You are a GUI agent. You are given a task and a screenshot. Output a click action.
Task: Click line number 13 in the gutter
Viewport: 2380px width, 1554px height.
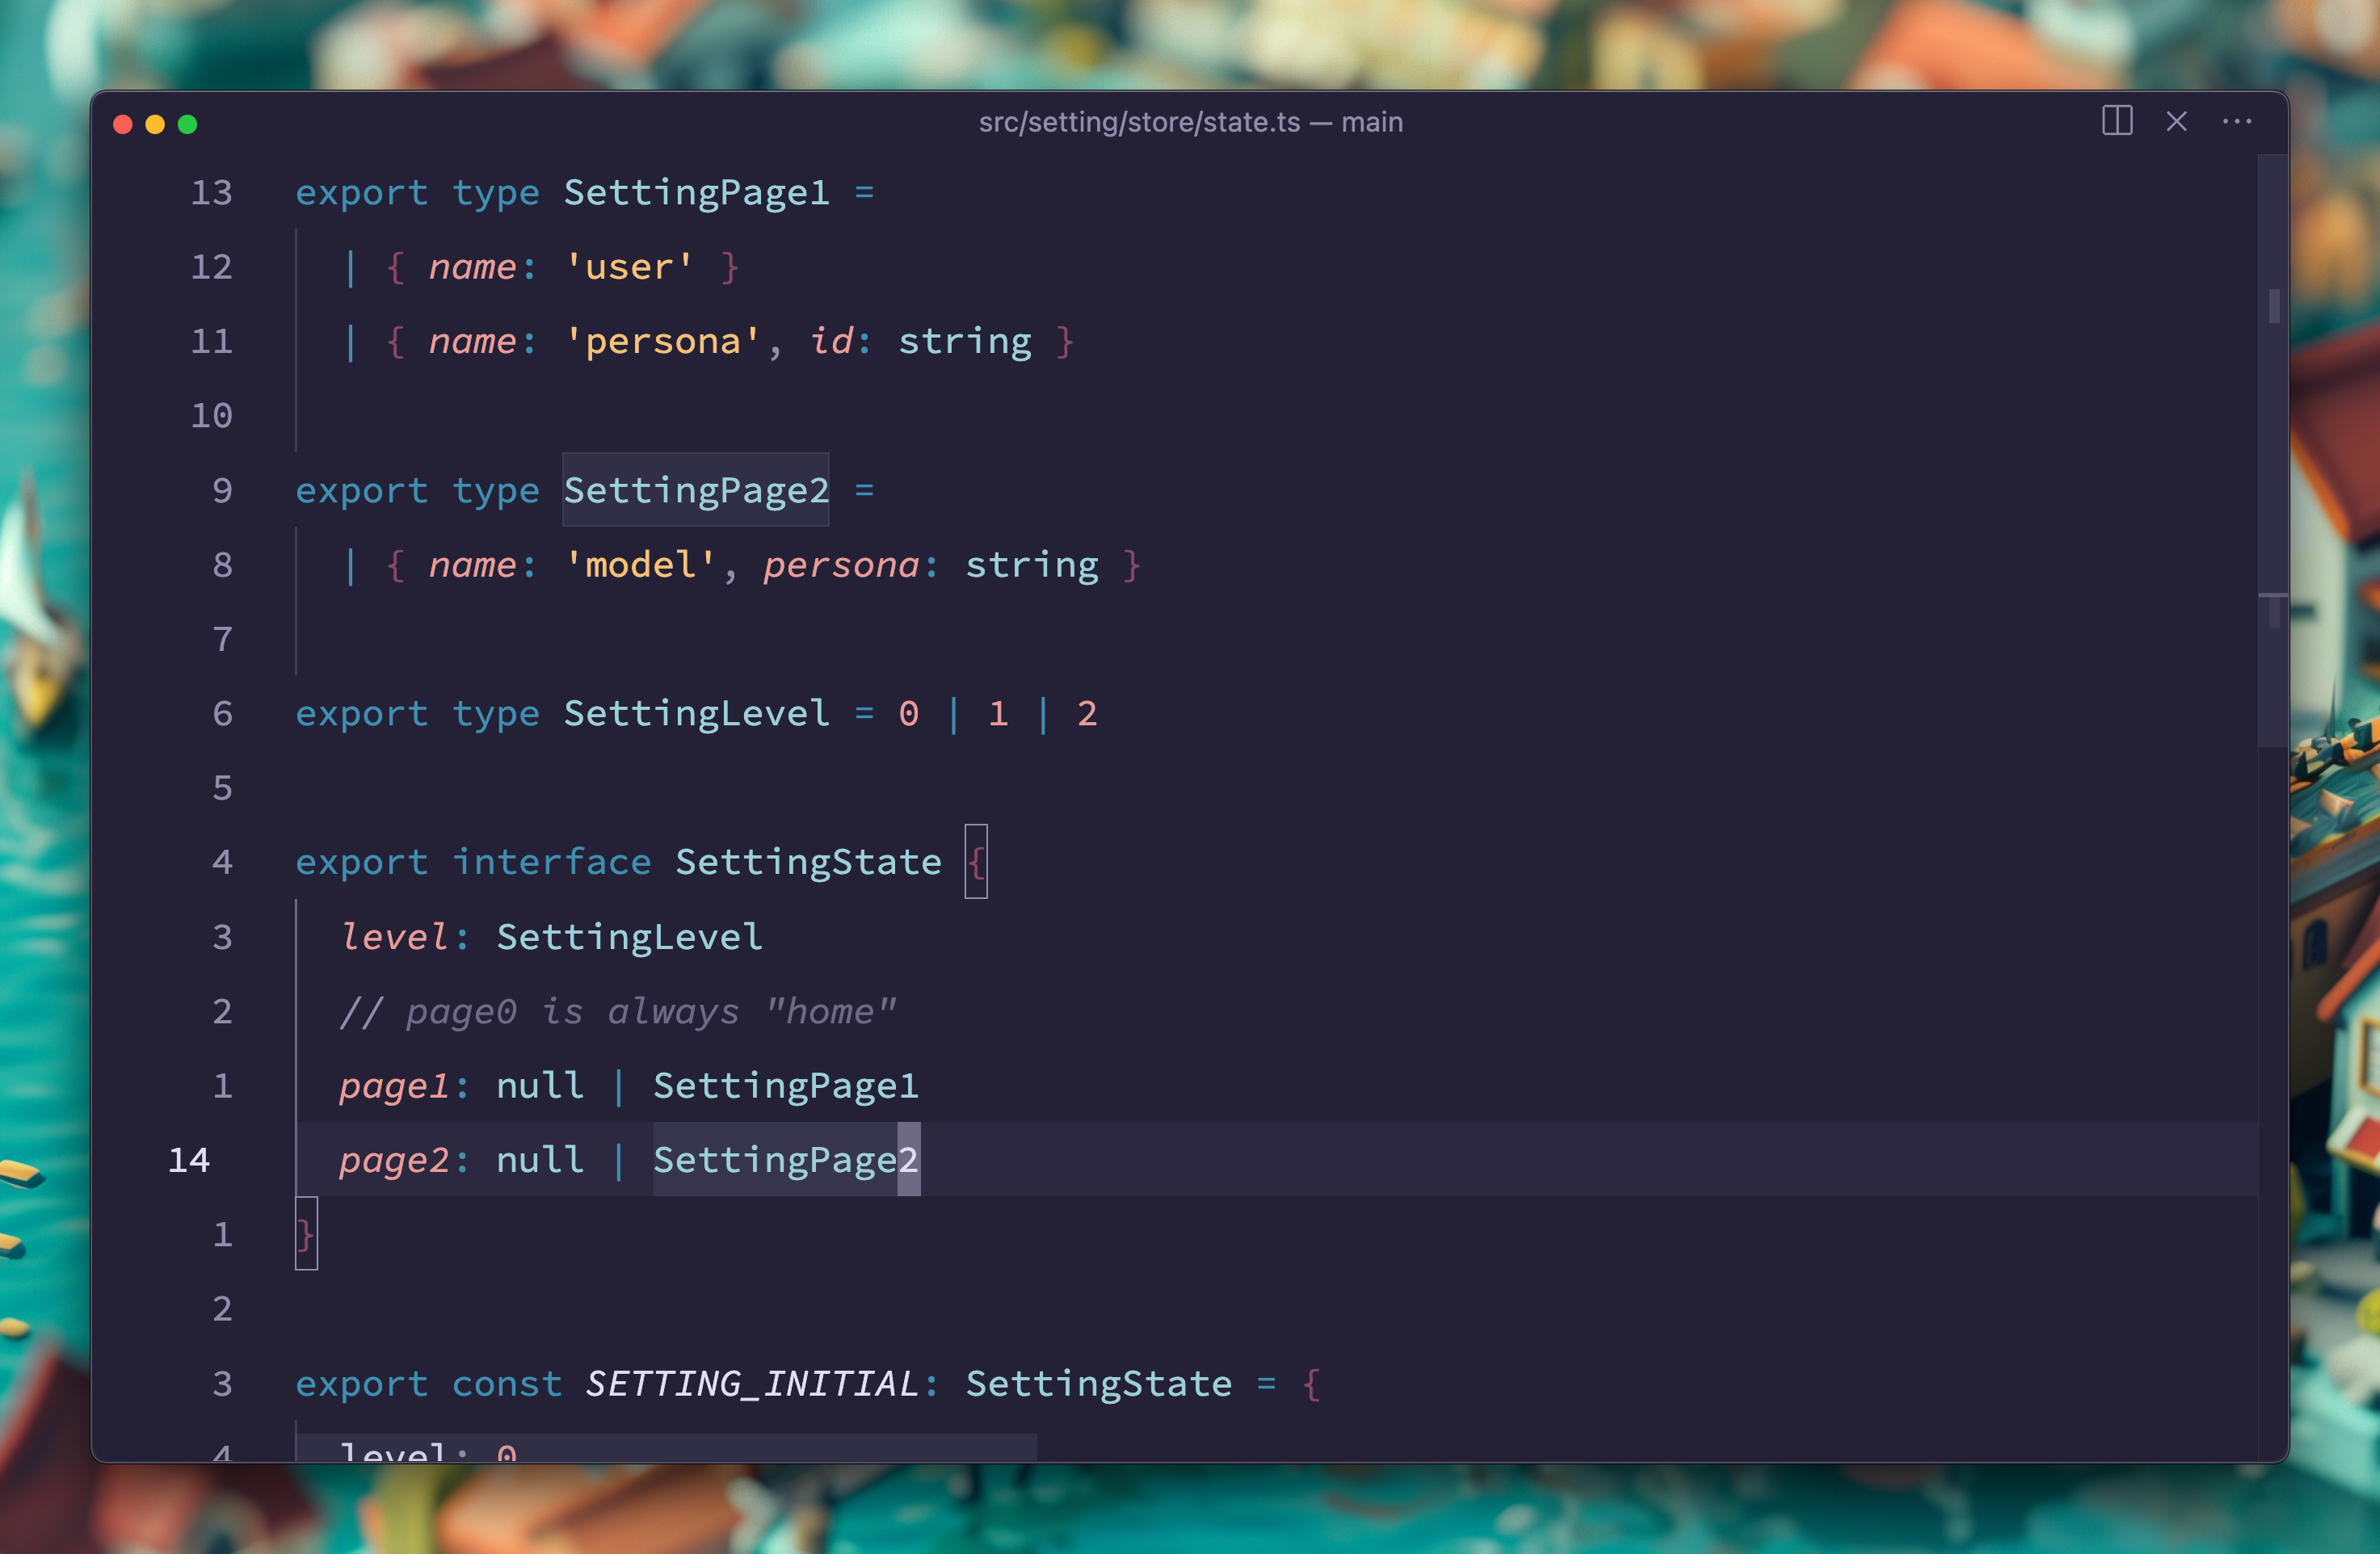[211, 192]
